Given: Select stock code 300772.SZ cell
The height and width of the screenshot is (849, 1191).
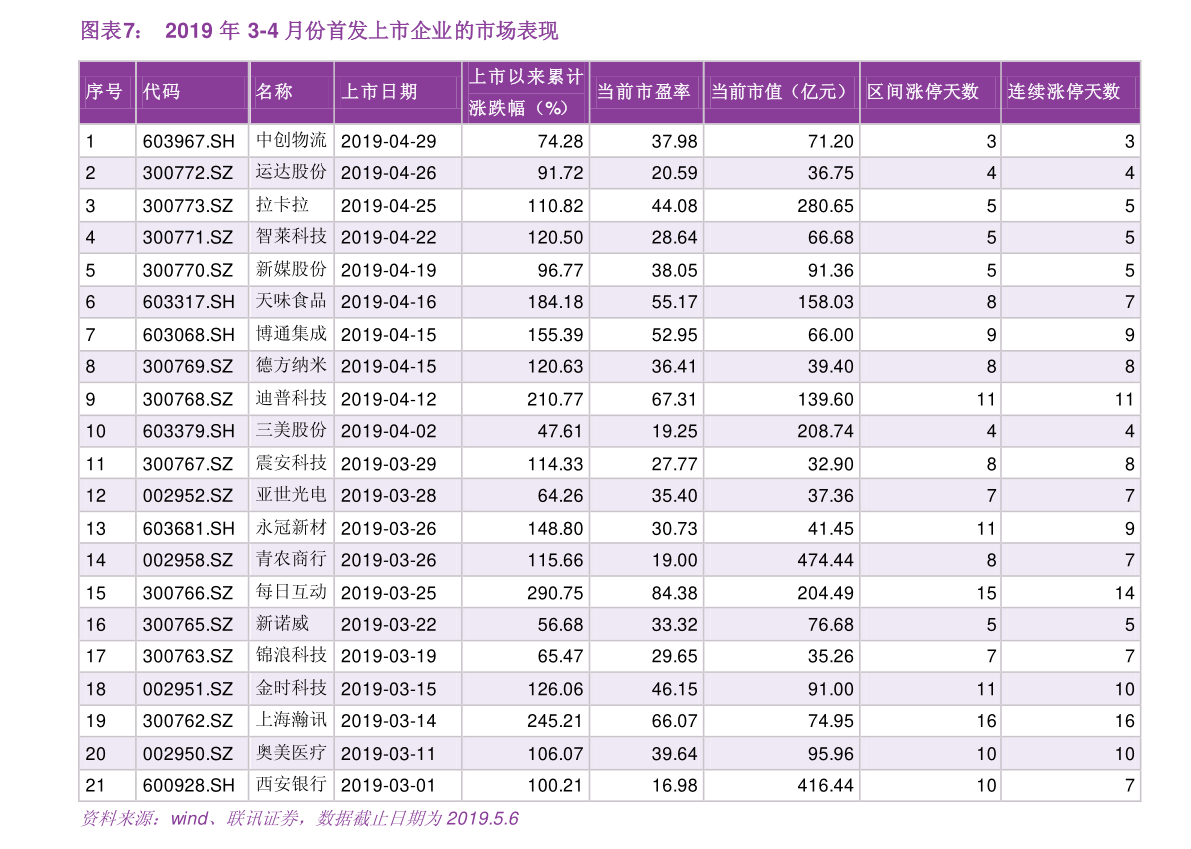Looking at the screenshot, I should click(188, 173).
